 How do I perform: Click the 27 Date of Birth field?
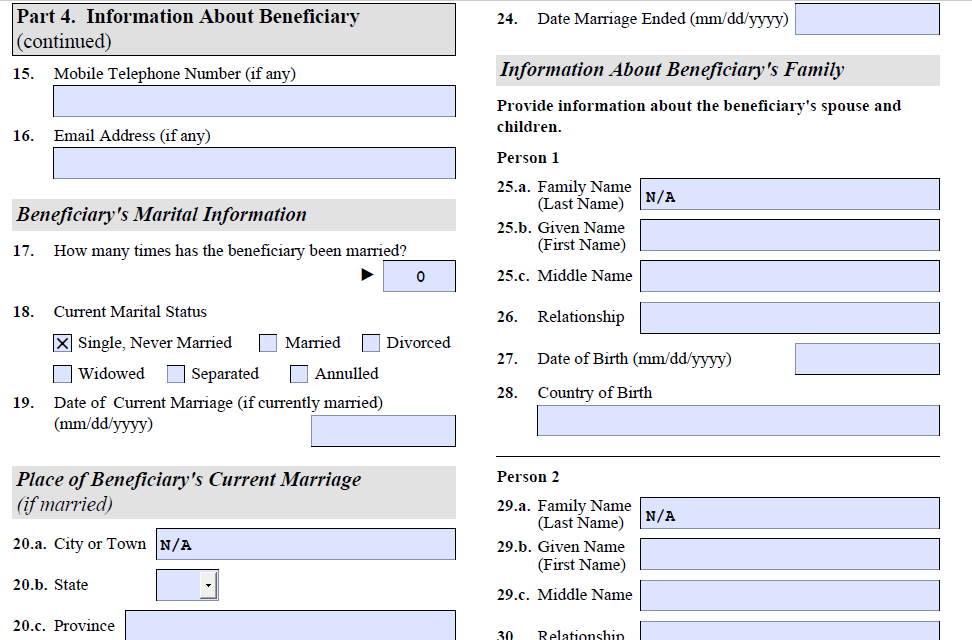click(867, 359)
